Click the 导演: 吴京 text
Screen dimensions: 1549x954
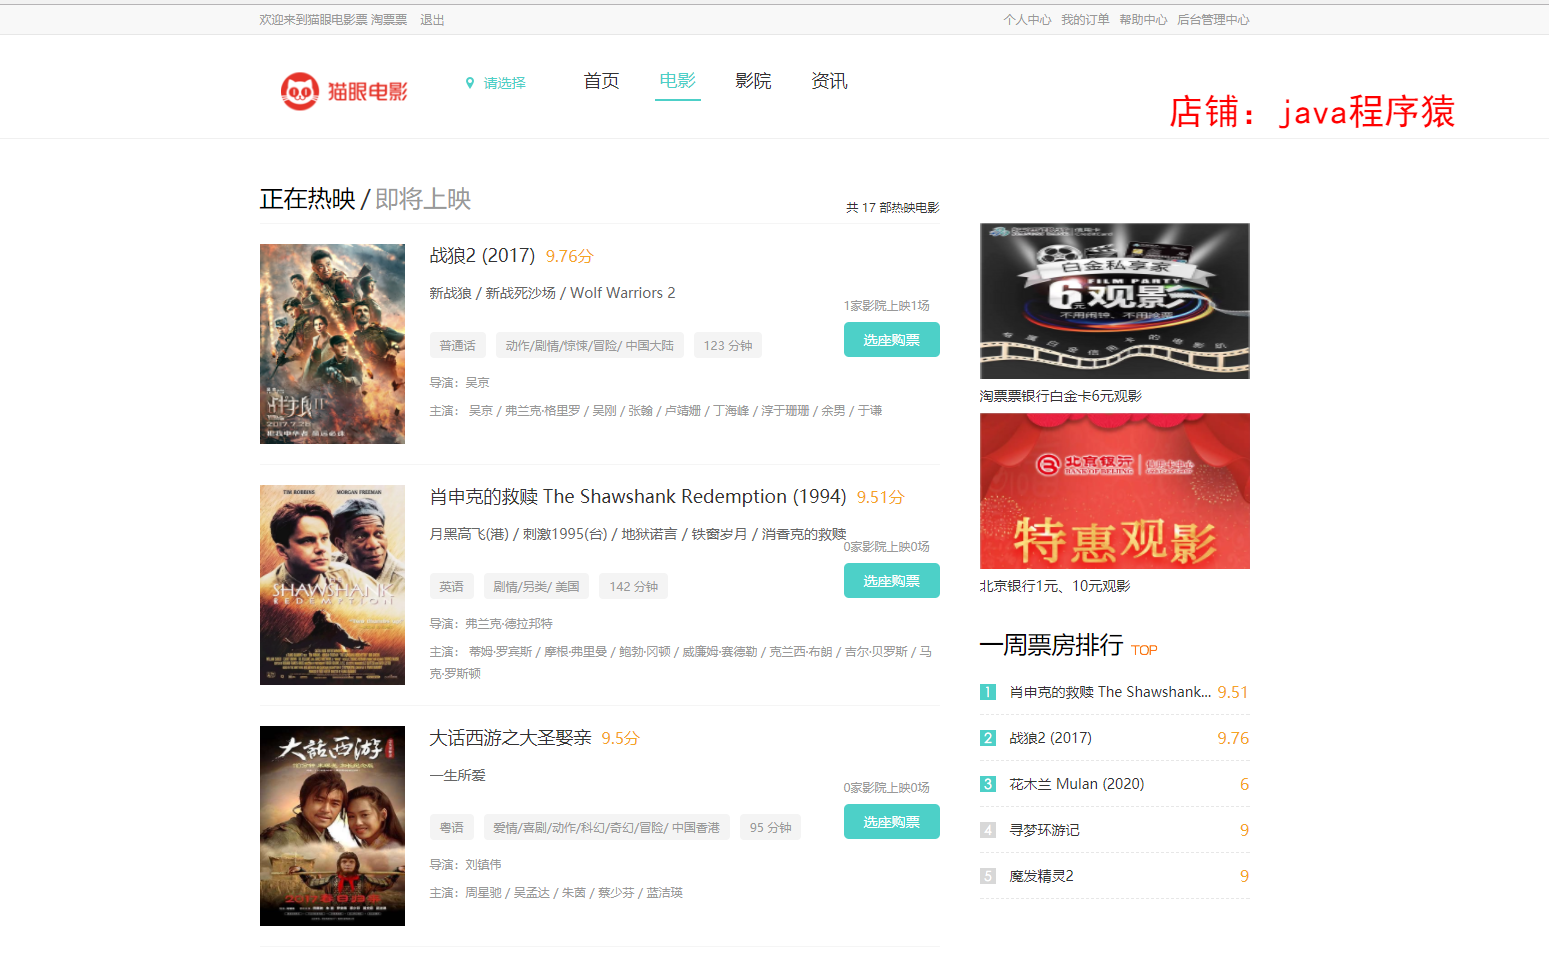coord(460,383)
